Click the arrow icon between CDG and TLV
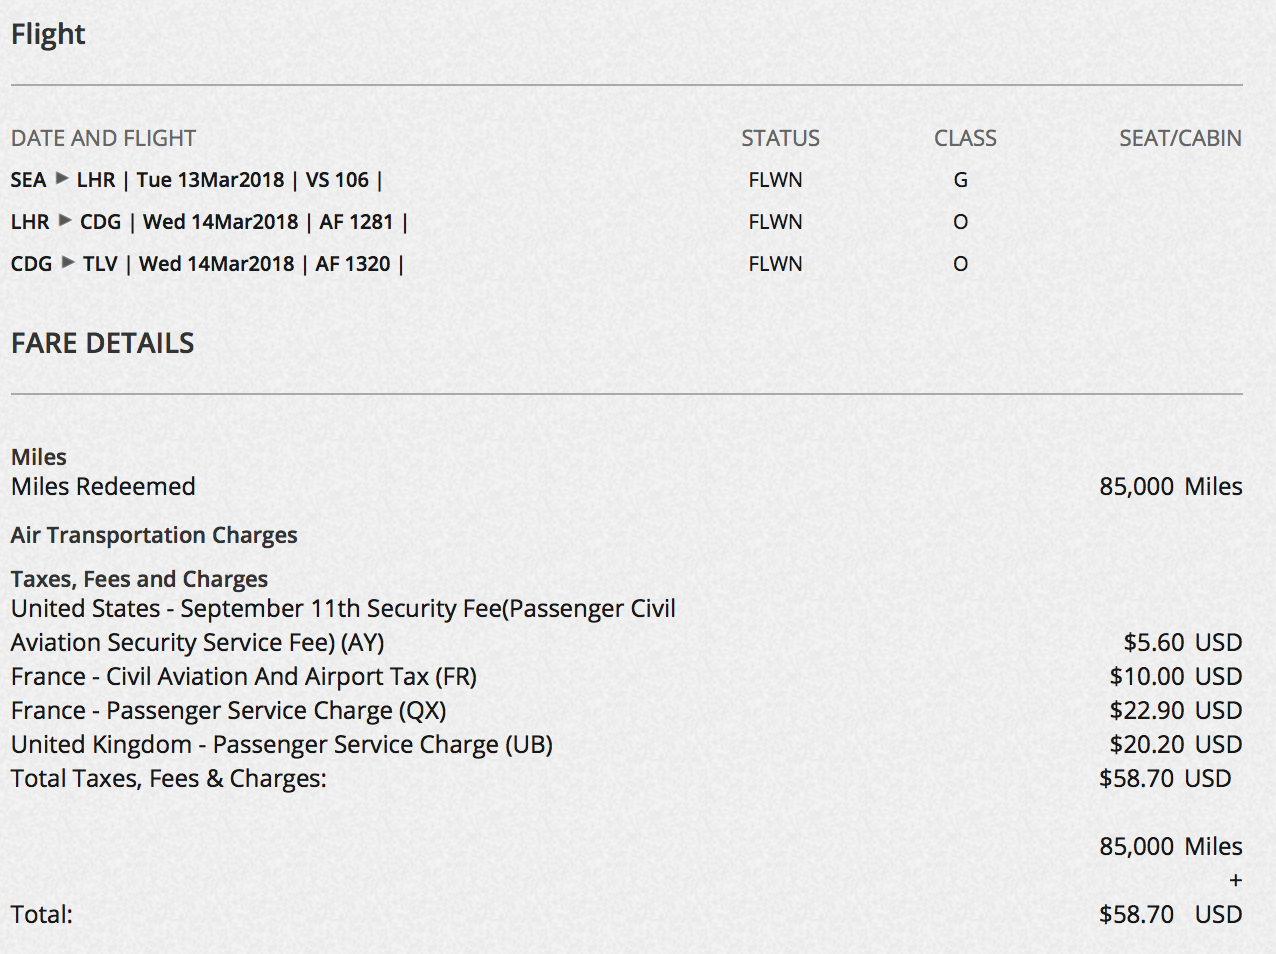The image size is (1276, 954). click(x=68, y=263)
